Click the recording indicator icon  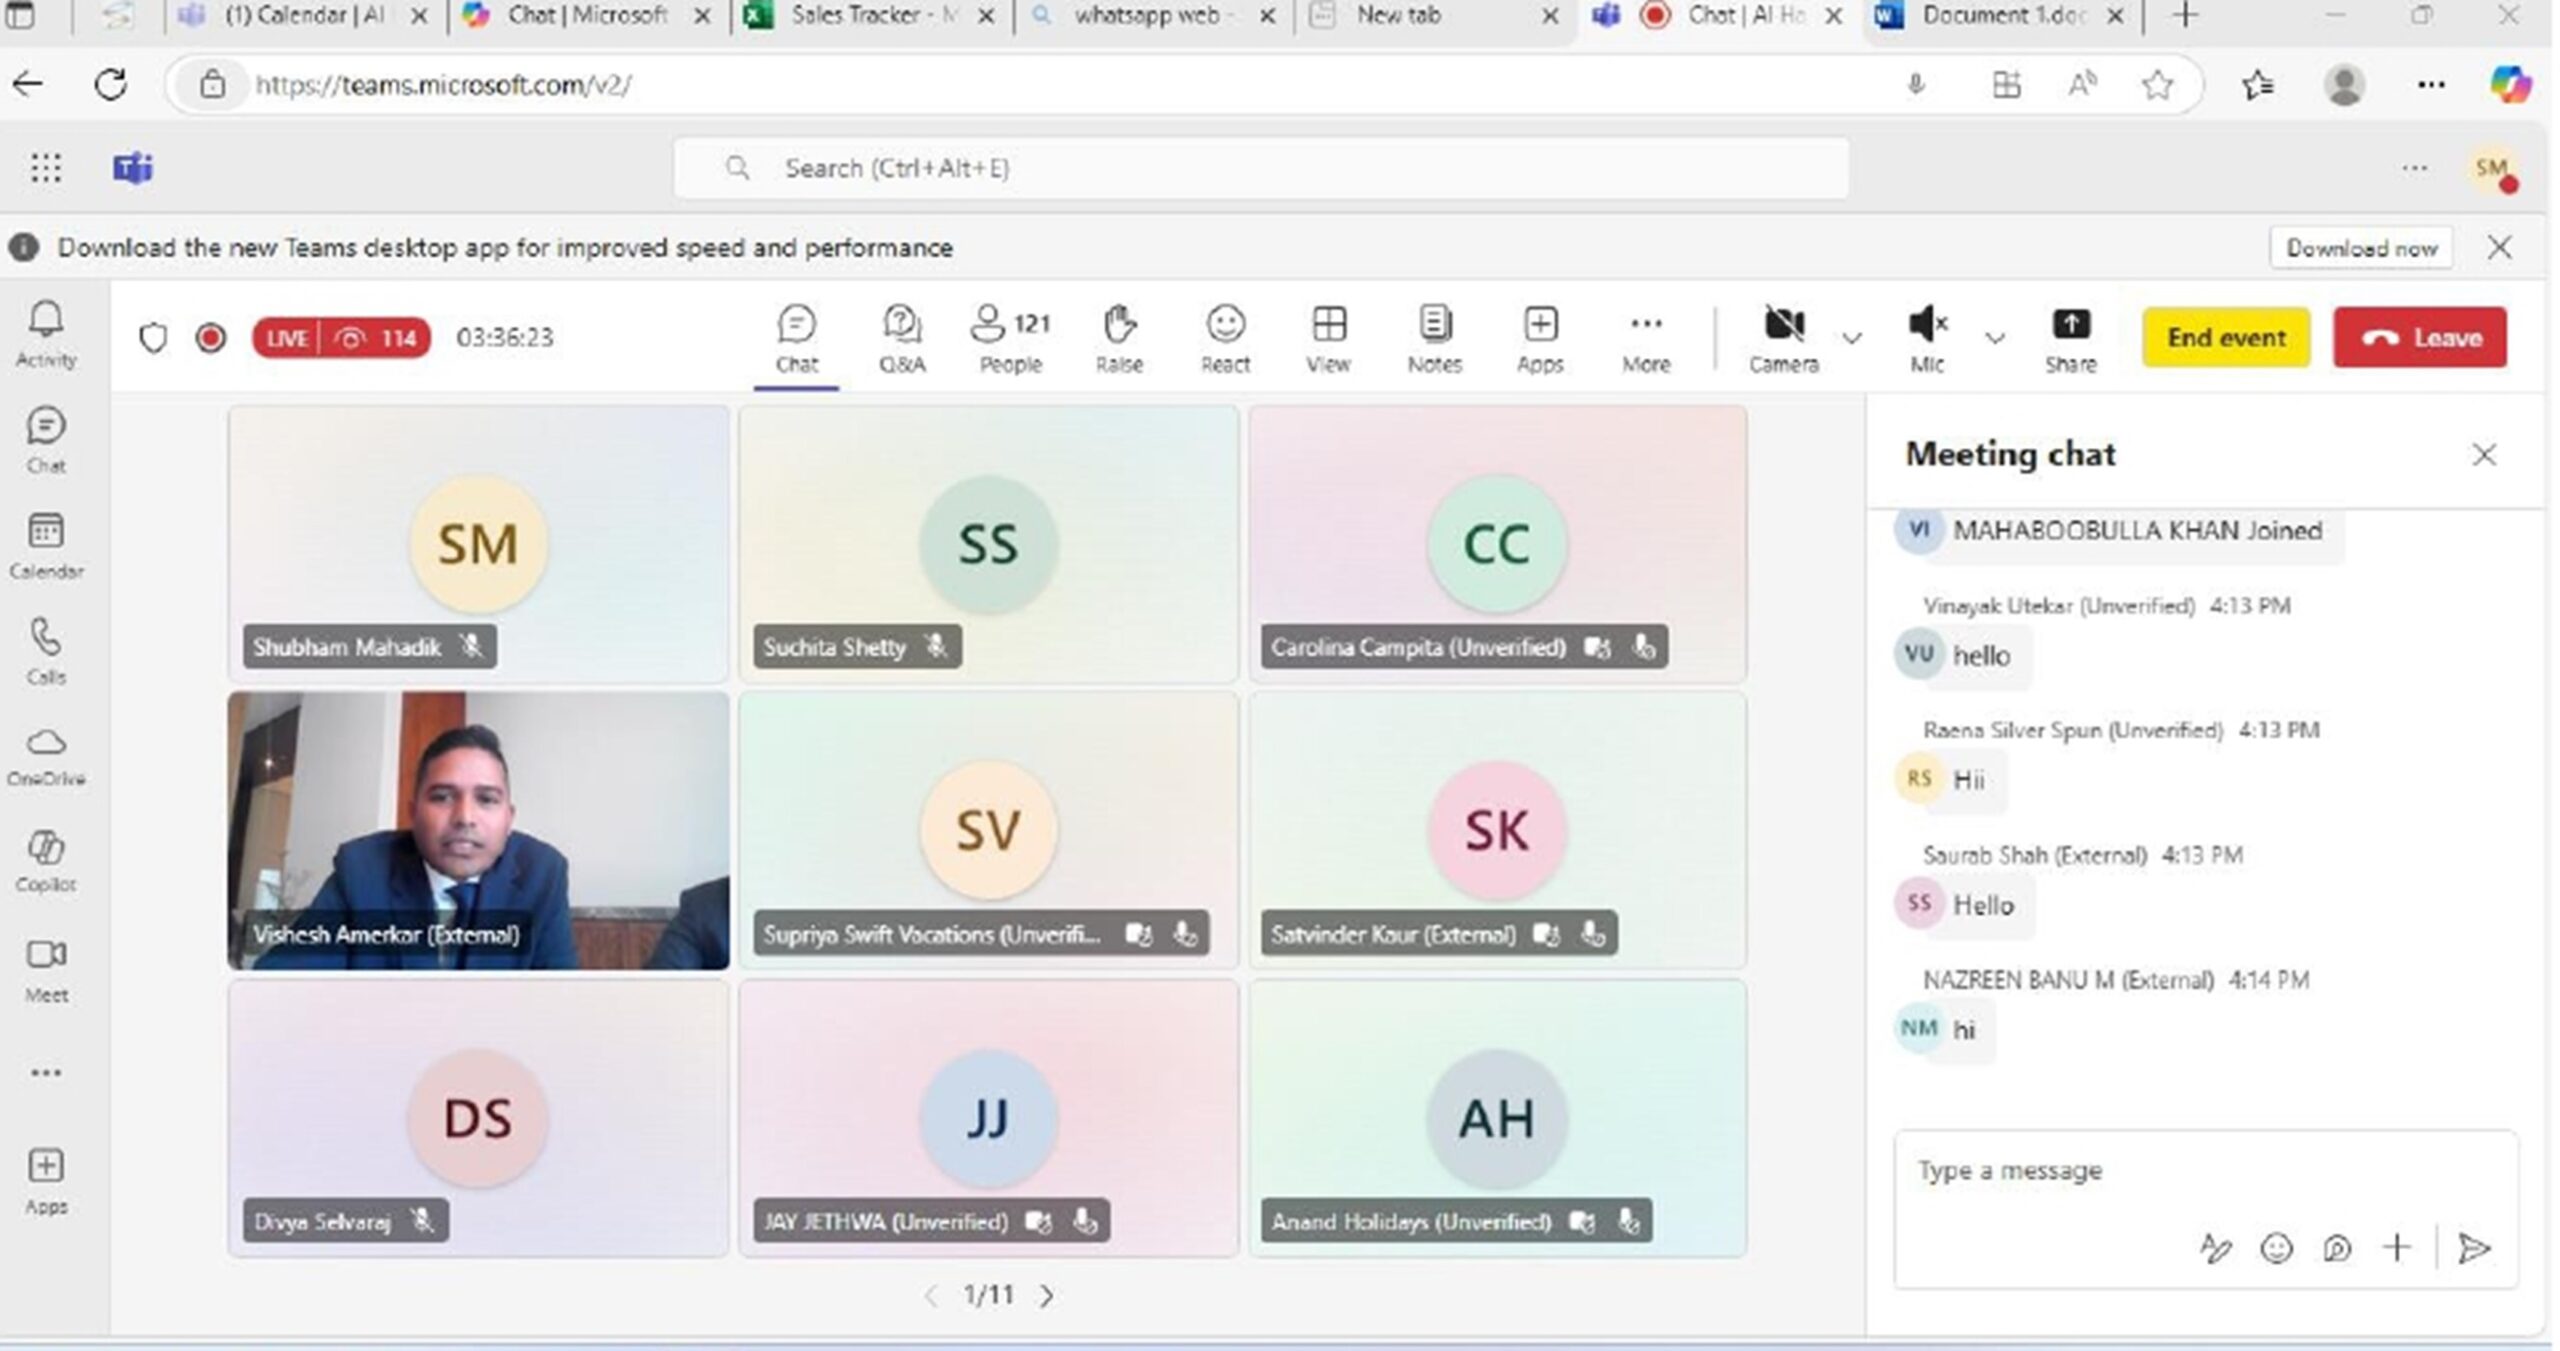pos(211,338)
